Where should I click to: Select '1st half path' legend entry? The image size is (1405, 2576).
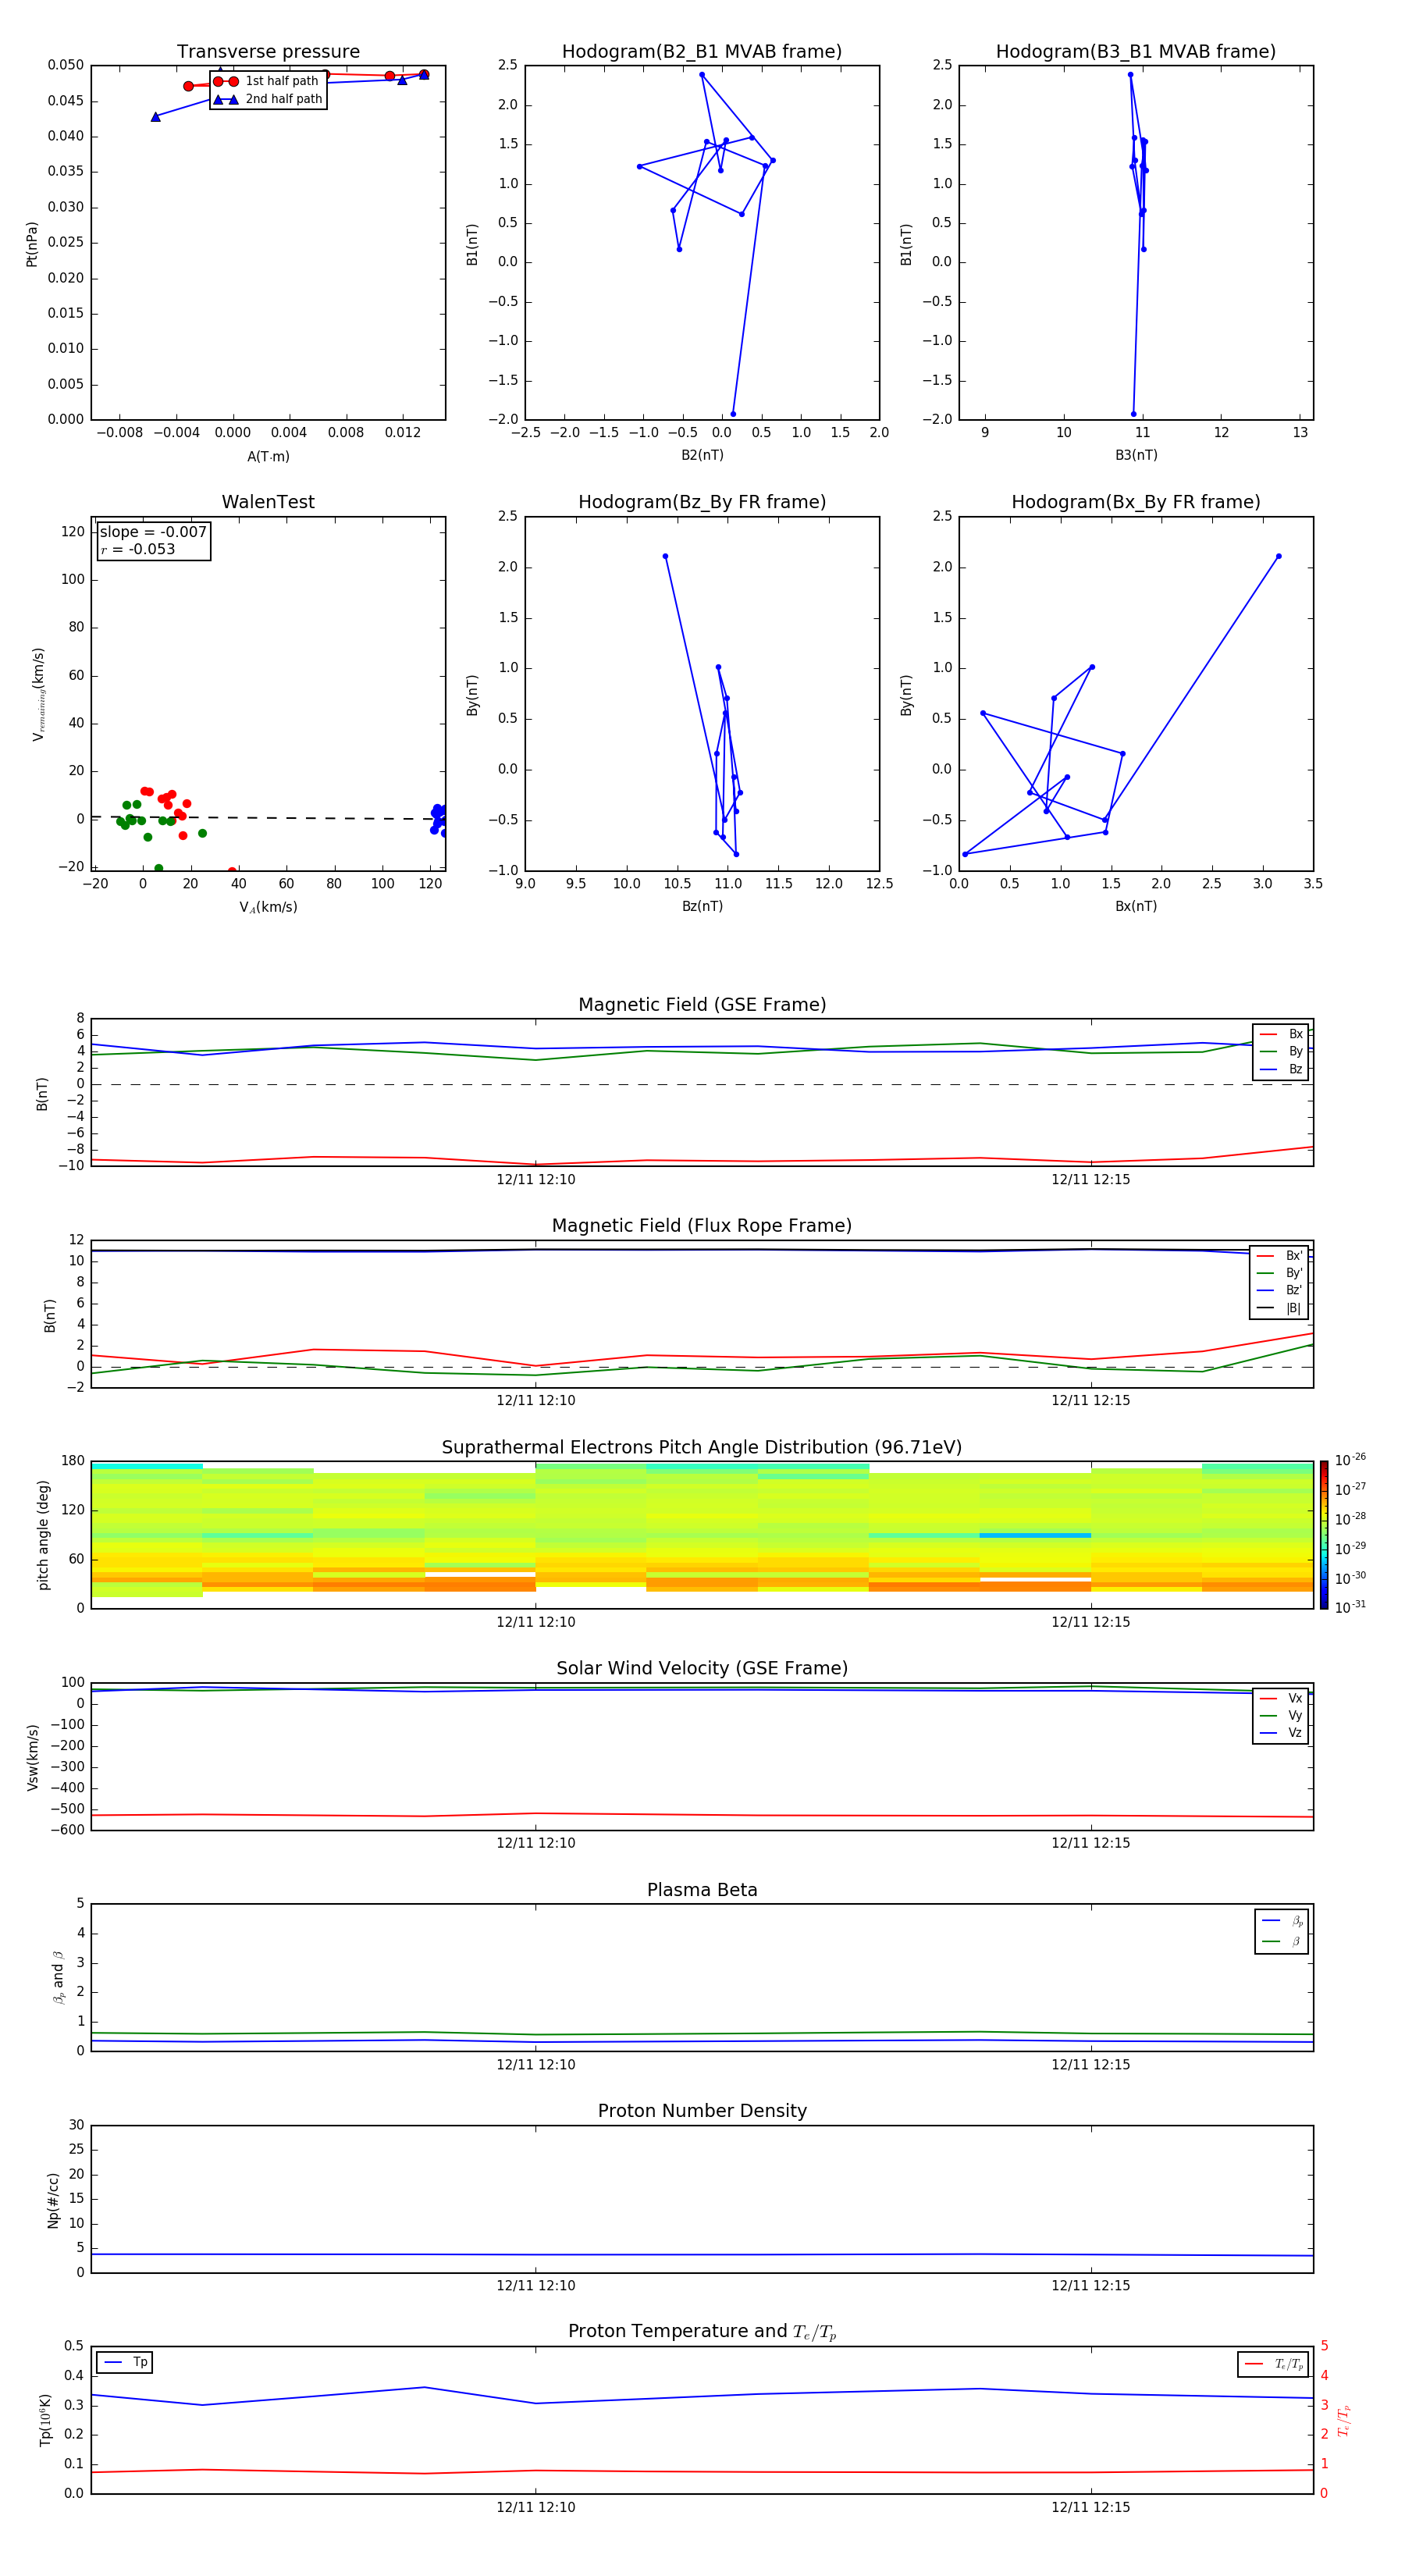click(266, 81)
